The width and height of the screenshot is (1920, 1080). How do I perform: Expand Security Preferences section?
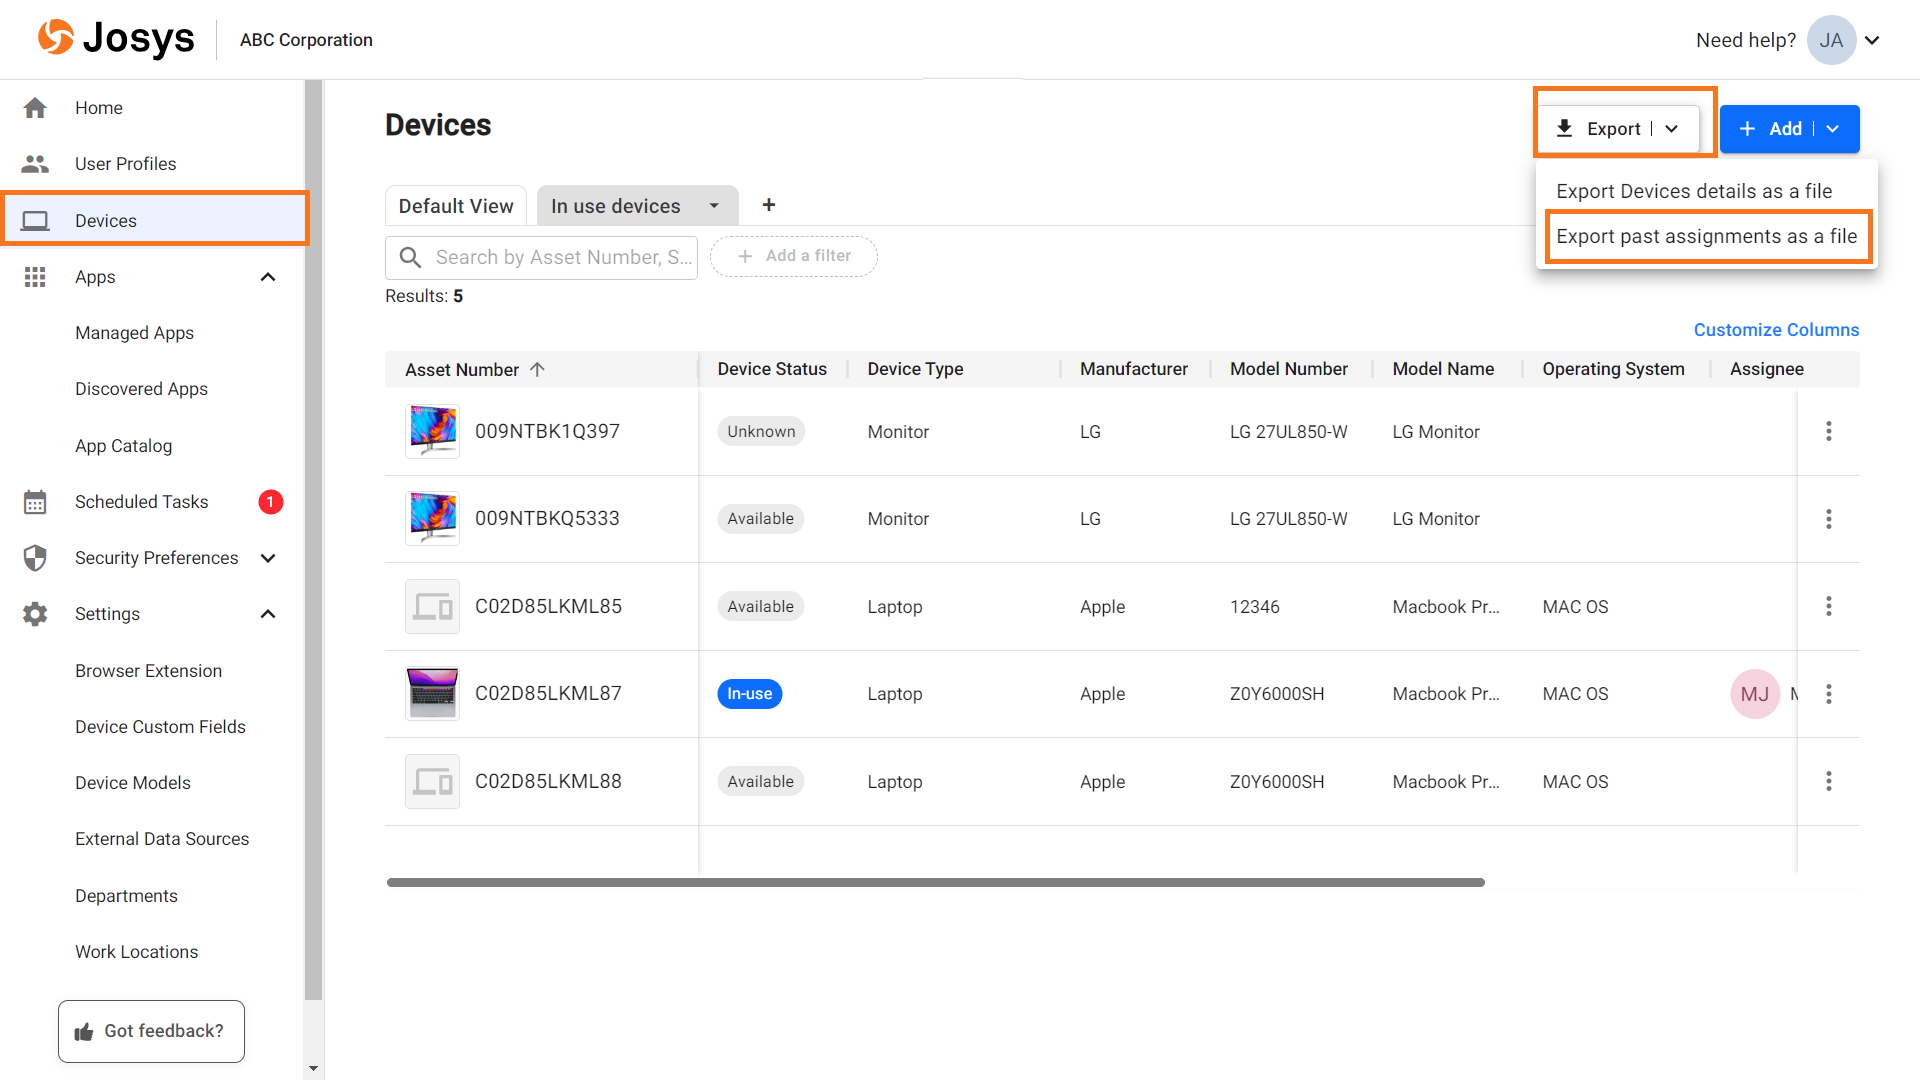268,558
